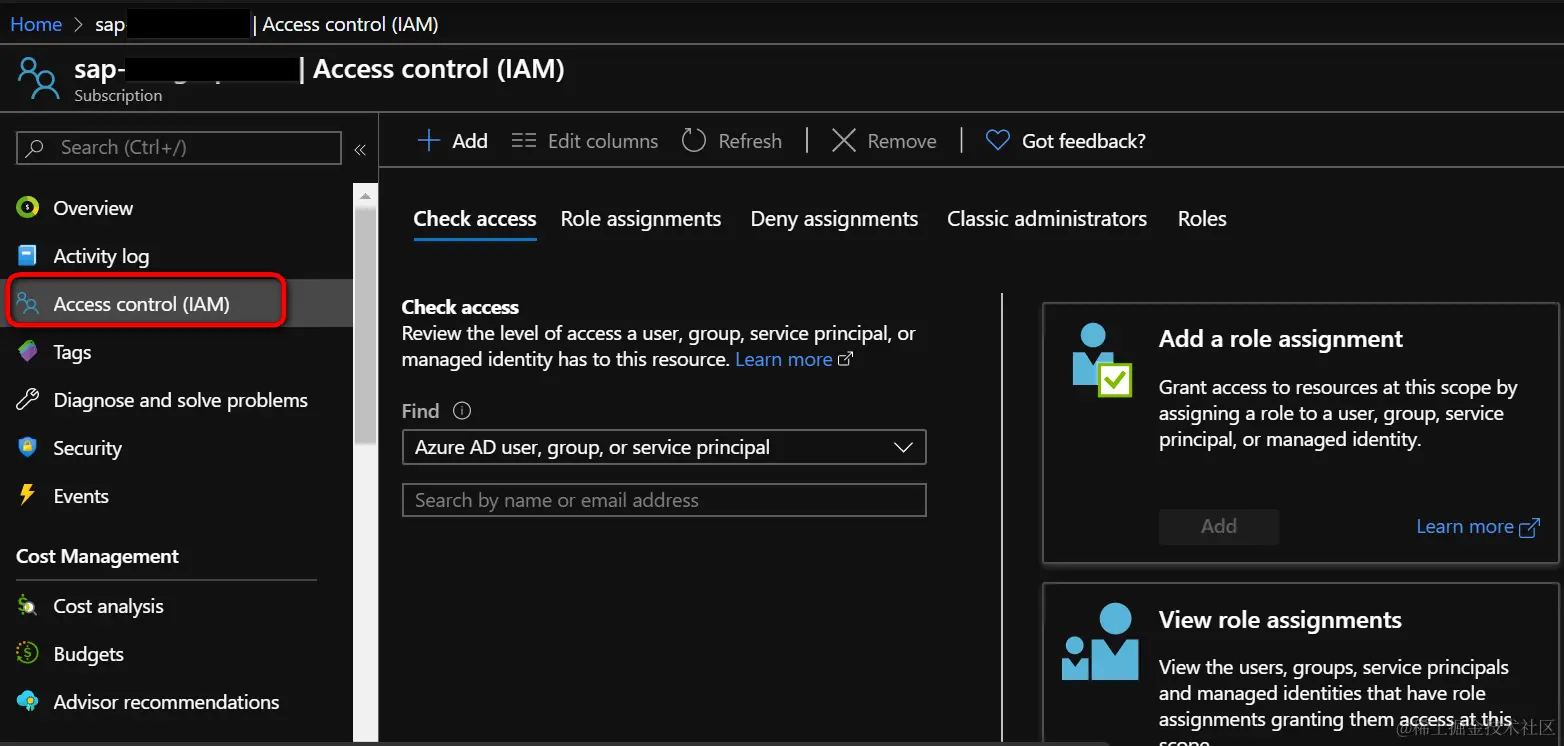
Task: Open the Classic administrators tab
Action: coord(1047,219)
